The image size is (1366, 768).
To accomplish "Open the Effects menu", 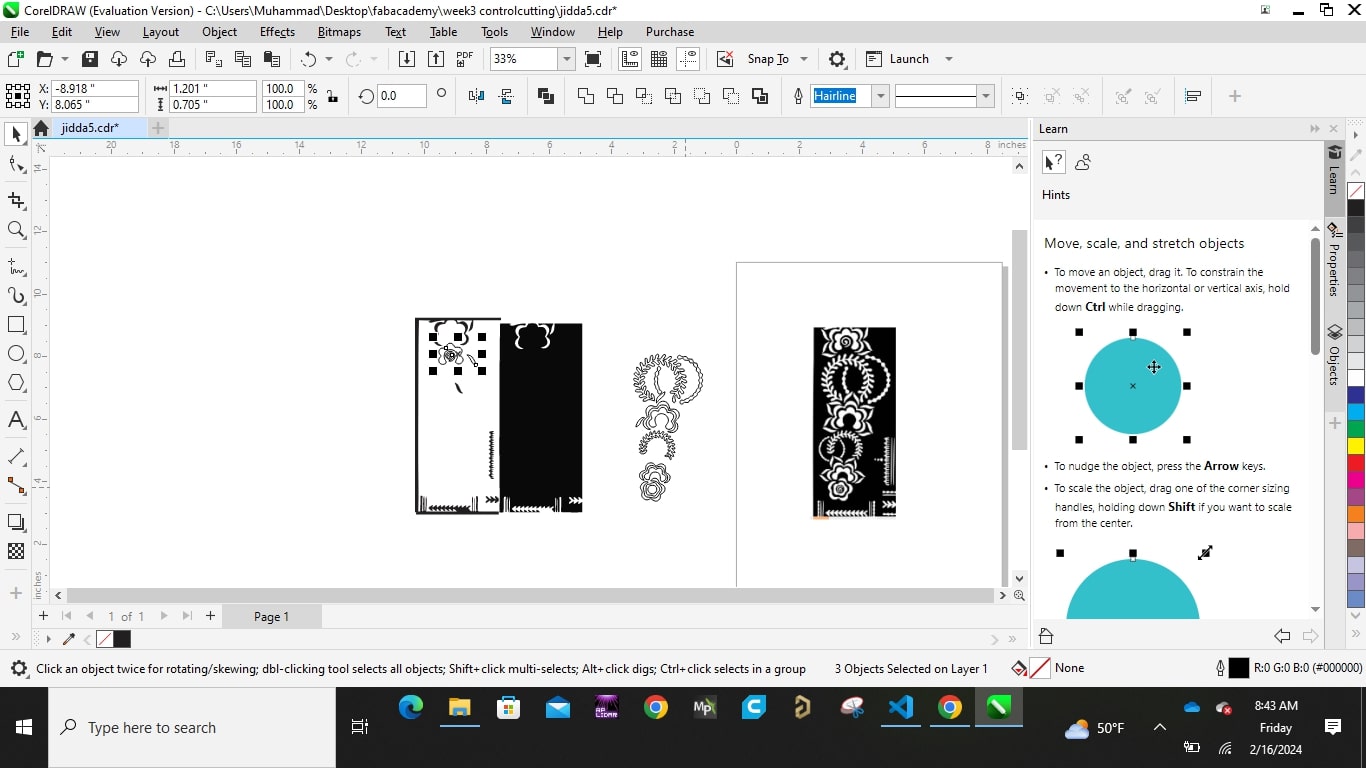I will 277,32.
